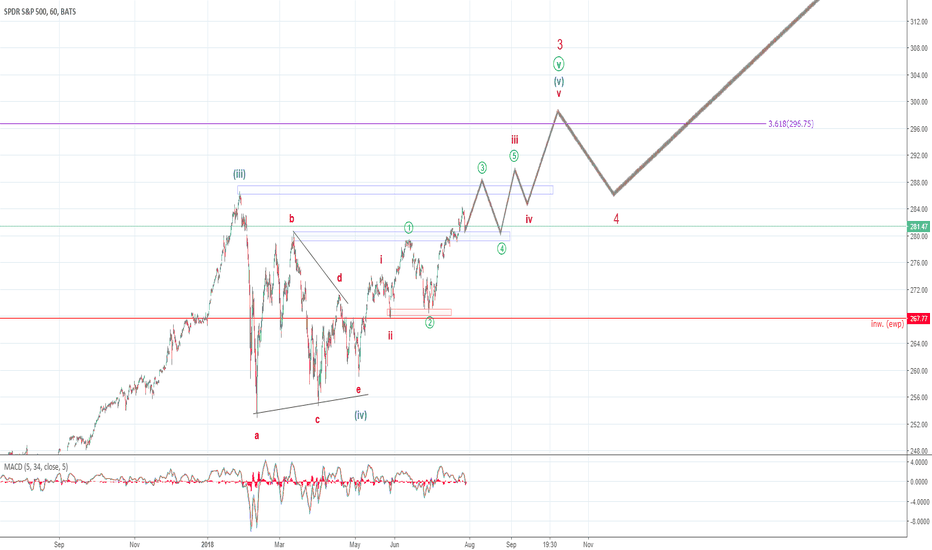The image size is (932, 550).
Task: Select the blue (iii) wave label
Action: (x=239, y=174)
